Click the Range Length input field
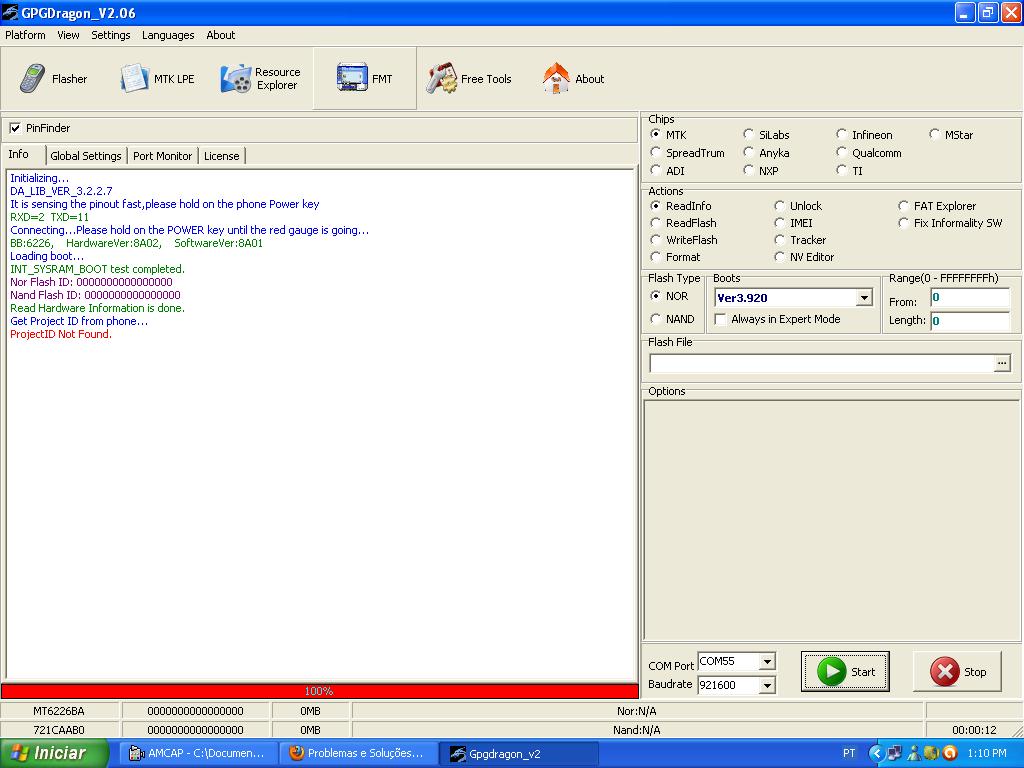Image resolution: width=1024 pixels, height=768 pixels. pyautogui.click(x=970, y=321)
